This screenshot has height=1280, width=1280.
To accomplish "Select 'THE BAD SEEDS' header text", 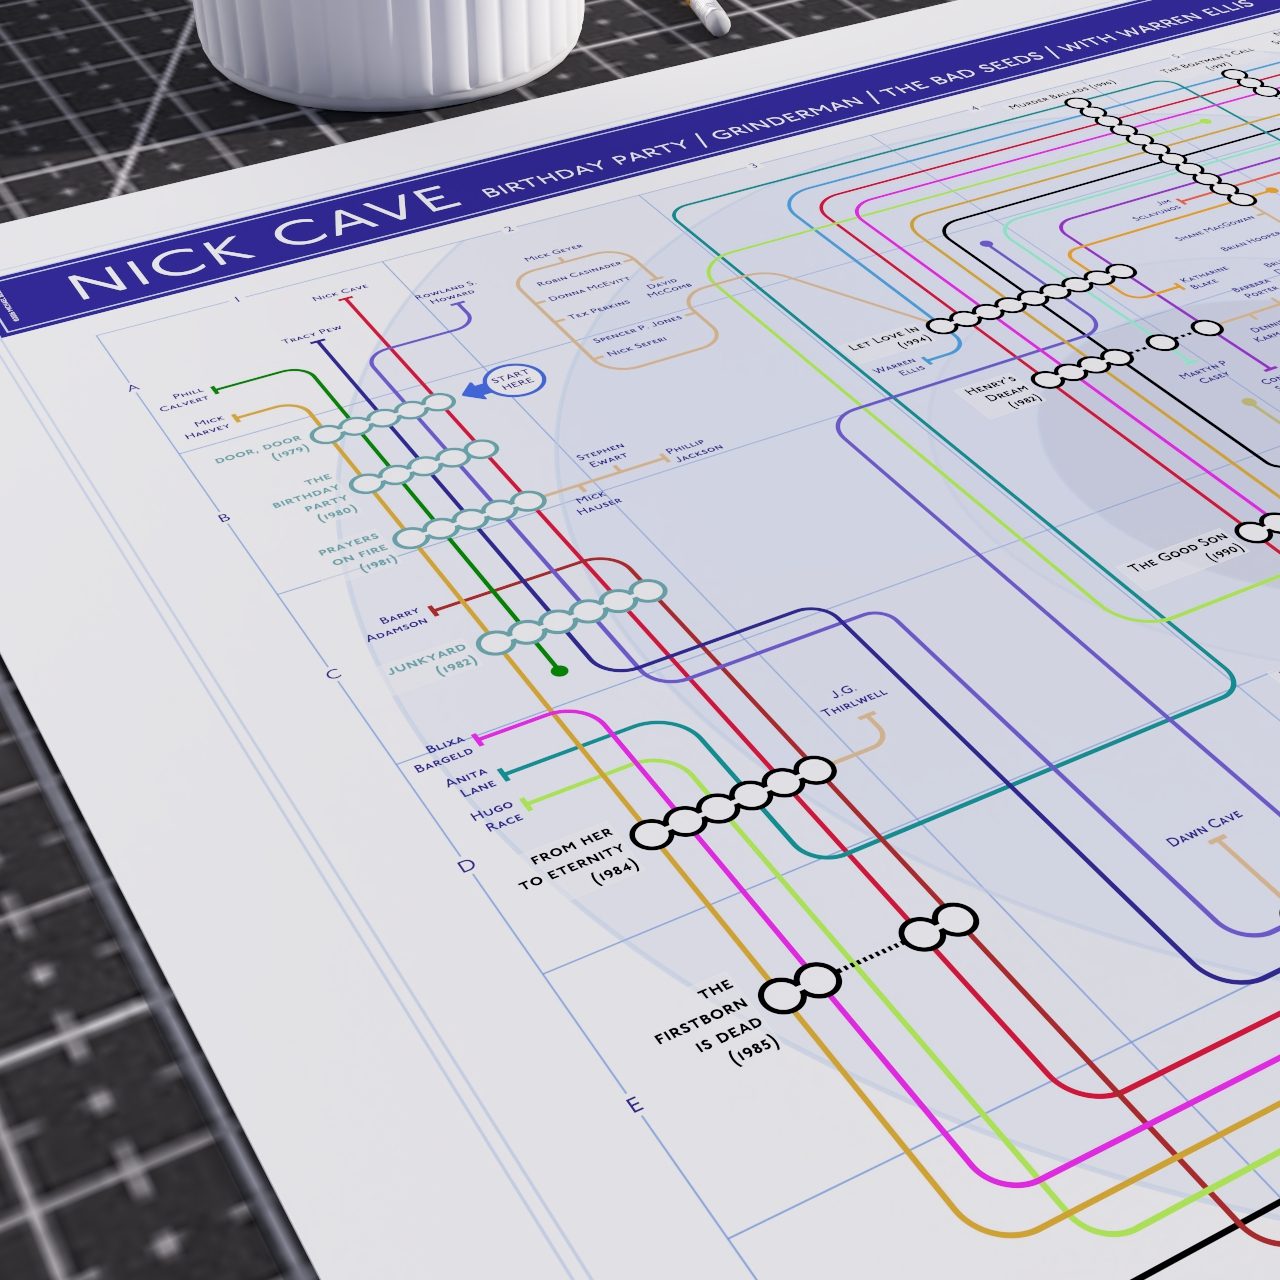I will (958, 74).
